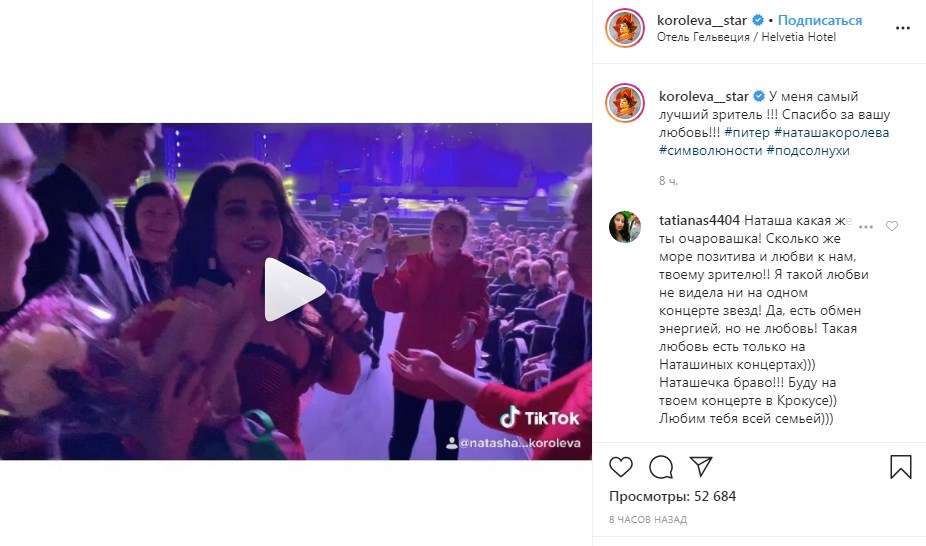Open hashtag #питер
926x546 pixels.
(x=746, y=133)
